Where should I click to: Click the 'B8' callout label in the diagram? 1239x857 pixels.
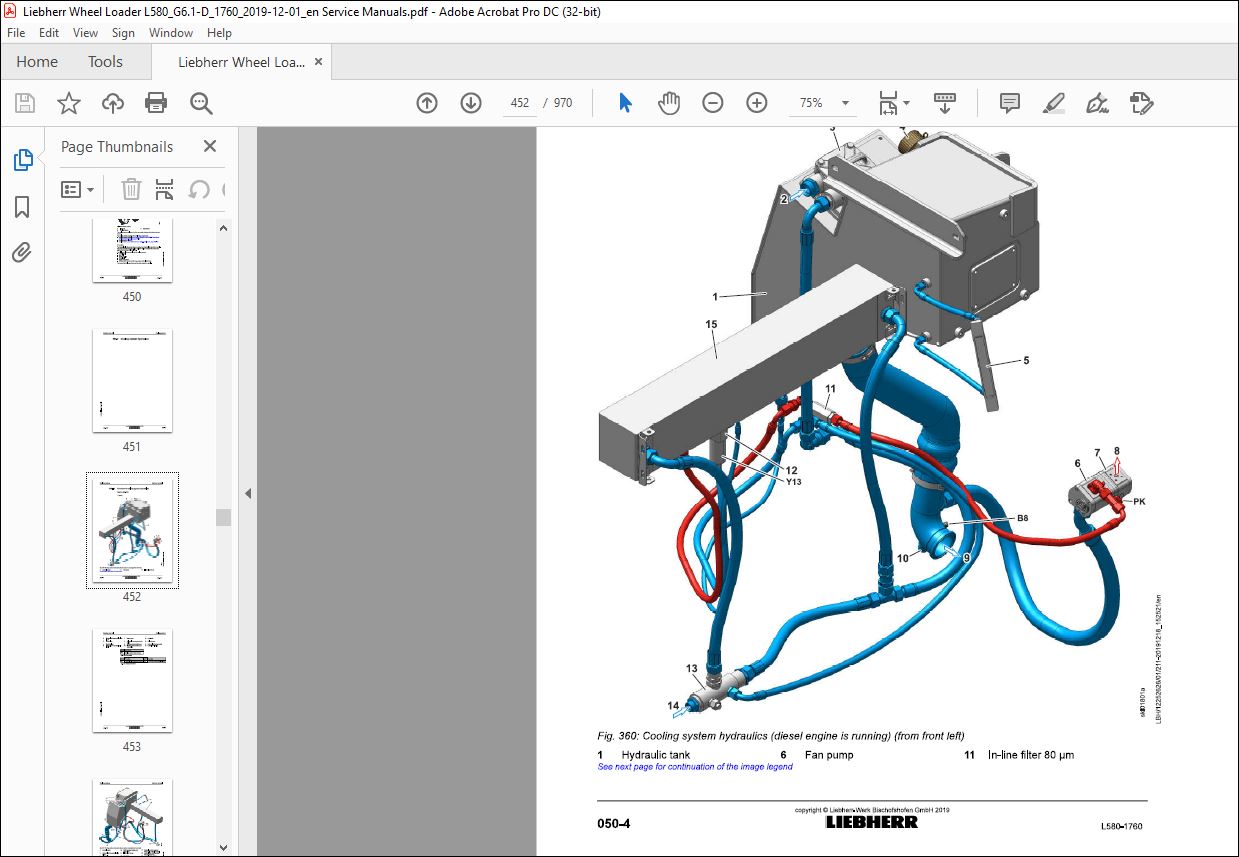(x=1022, y=519)
